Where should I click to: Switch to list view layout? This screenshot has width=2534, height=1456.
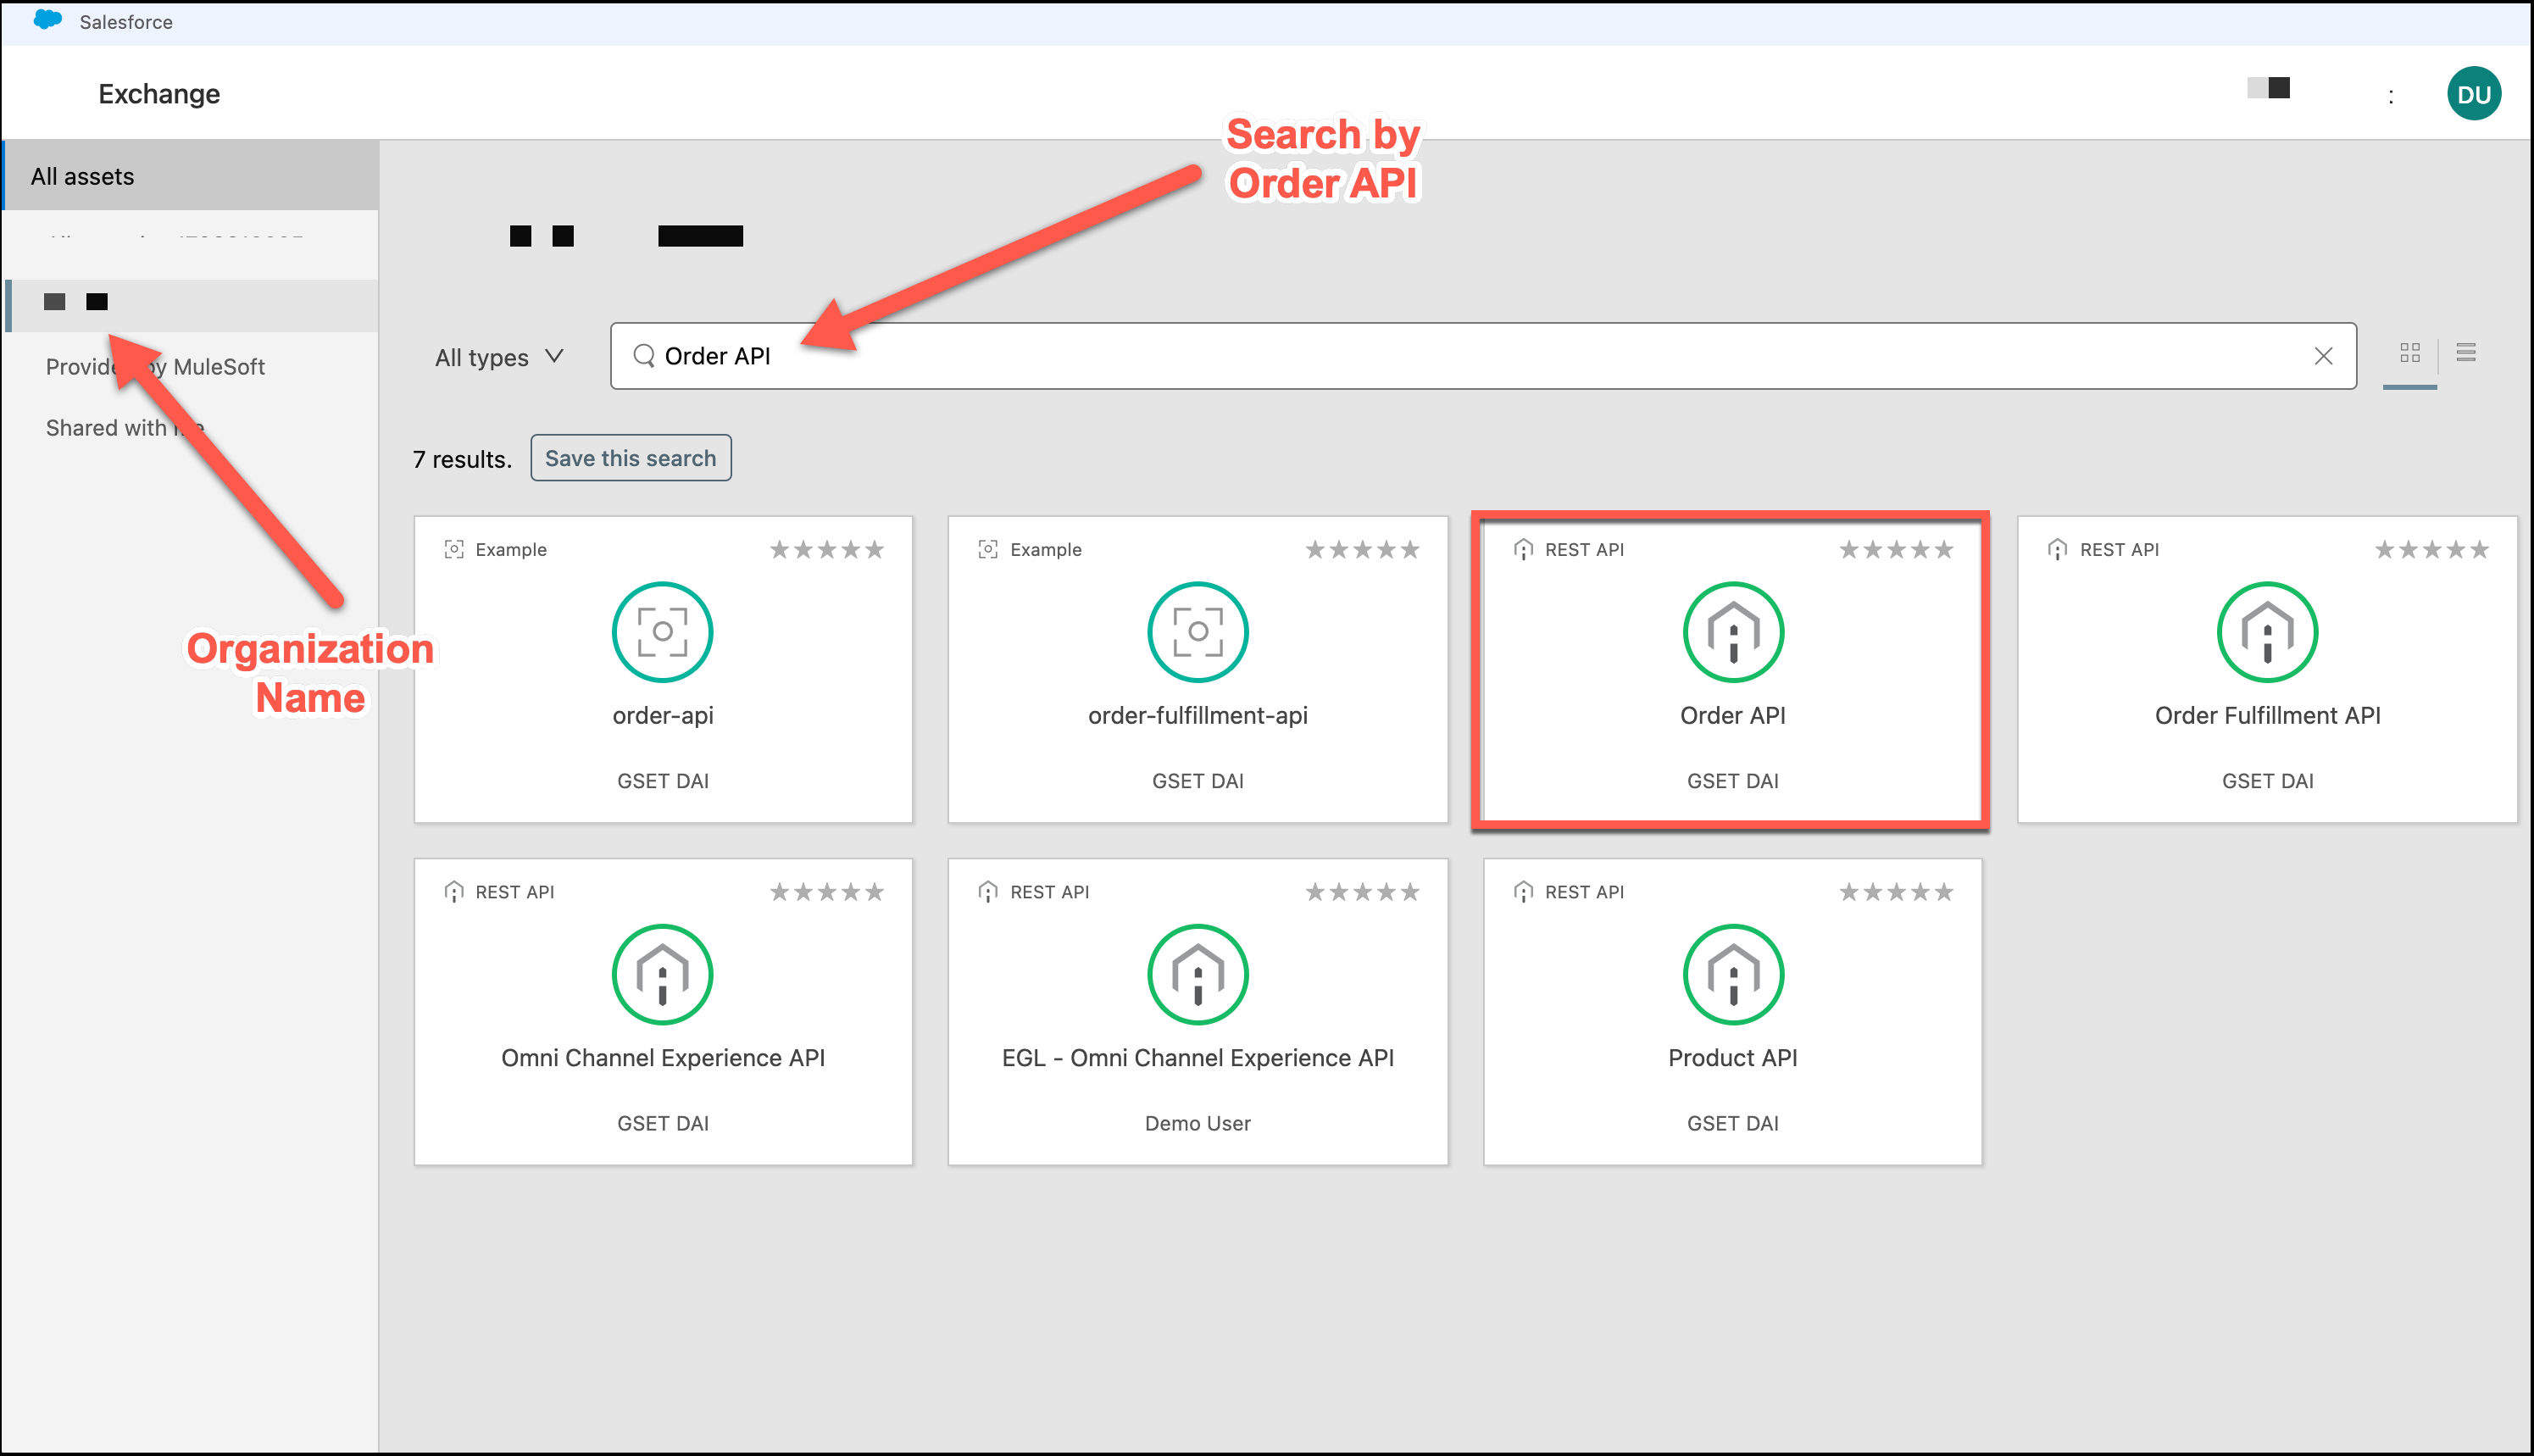(2466, 352)
